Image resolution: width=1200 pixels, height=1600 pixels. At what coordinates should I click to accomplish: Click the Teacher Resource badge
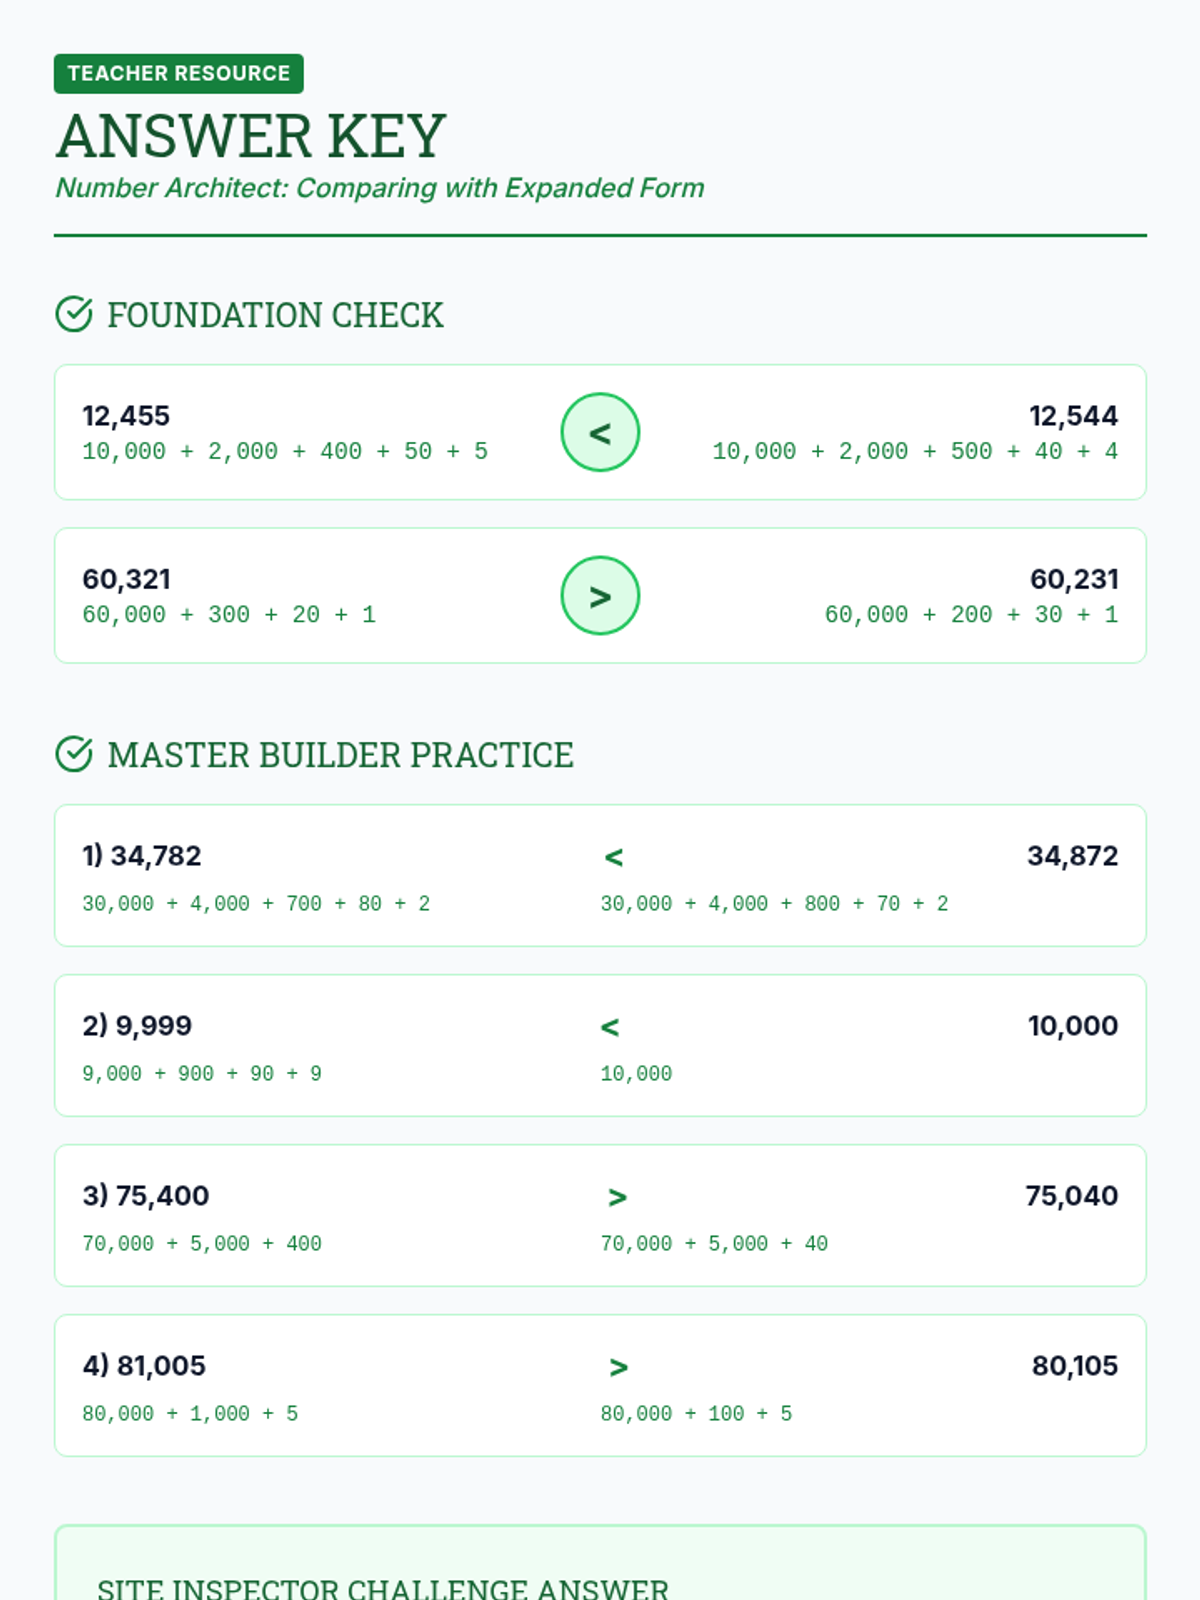pos(179,74)
